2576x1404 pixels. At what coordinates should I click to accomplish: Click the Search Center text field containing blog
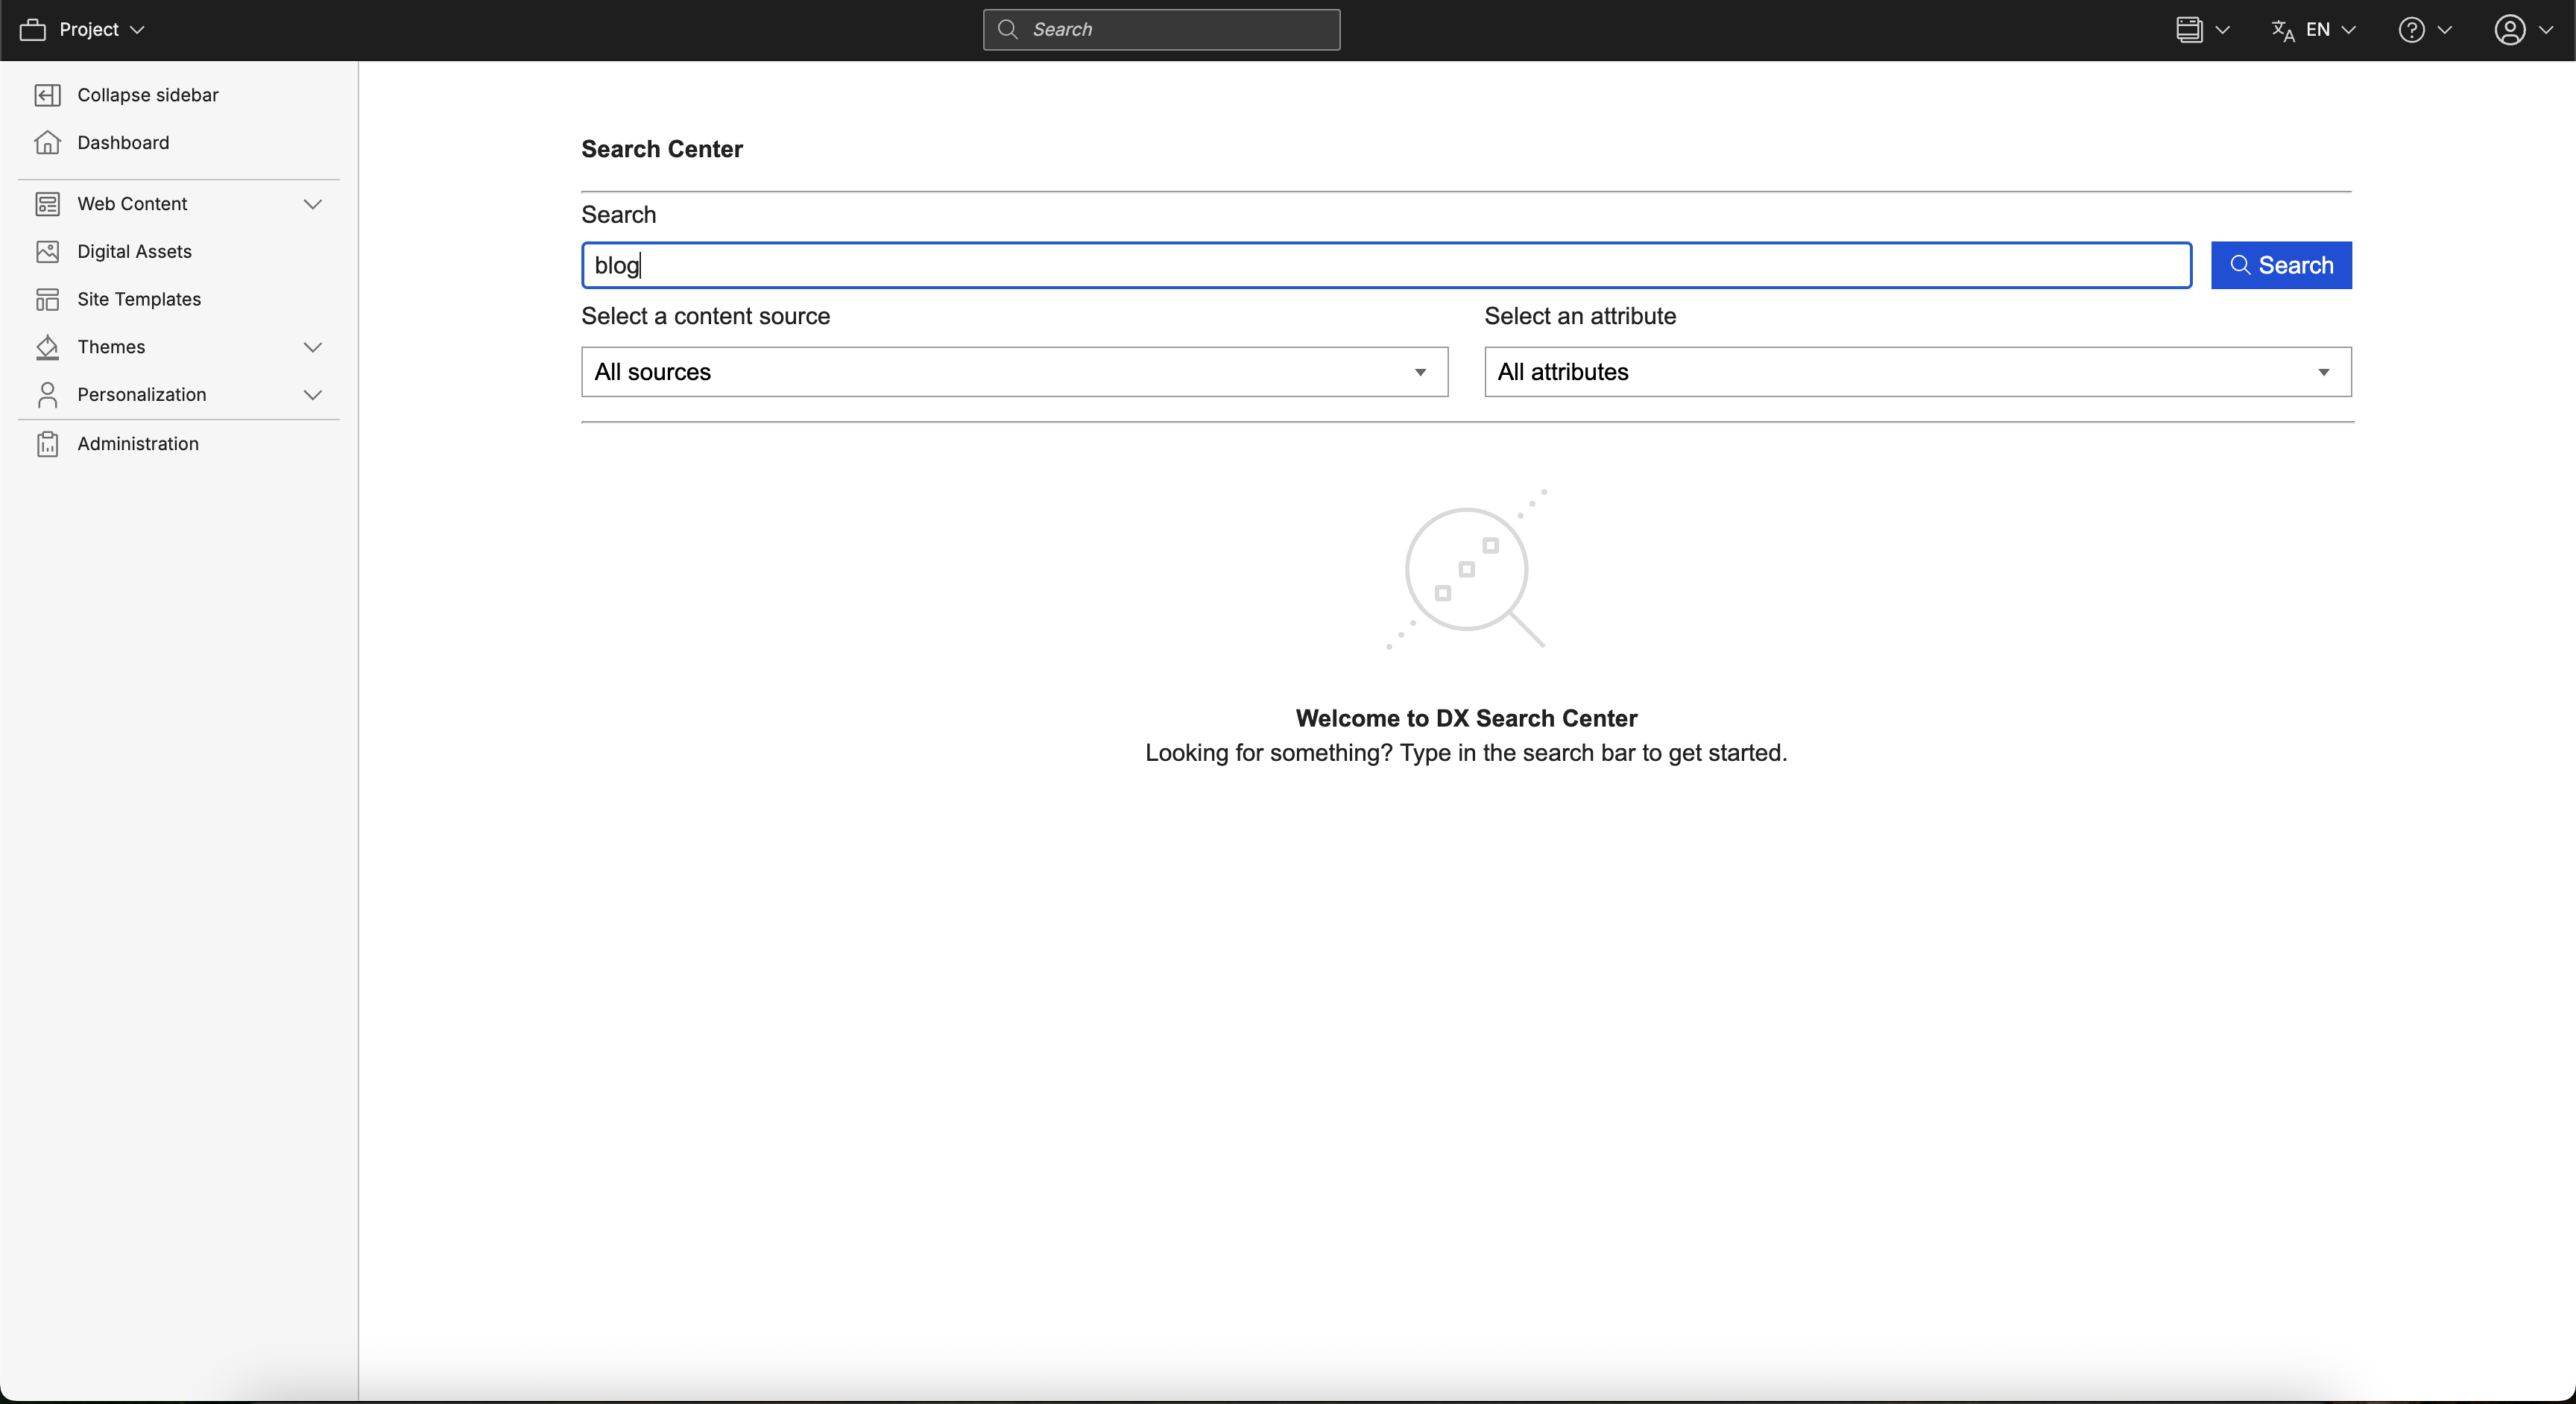tap(1385, 265)
